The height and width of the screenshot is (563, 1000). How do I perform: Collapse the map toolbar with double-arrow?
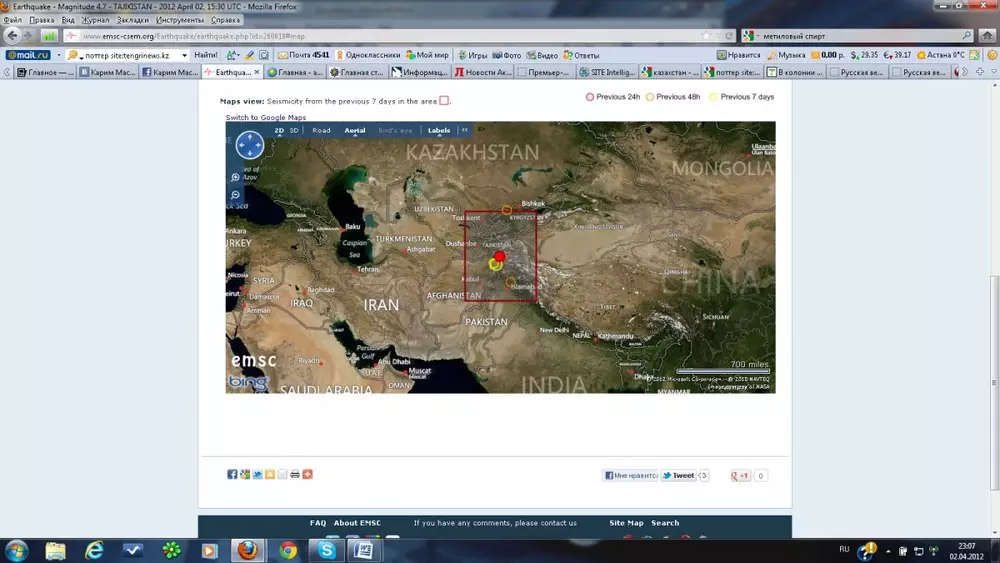(x=464, y=130)
